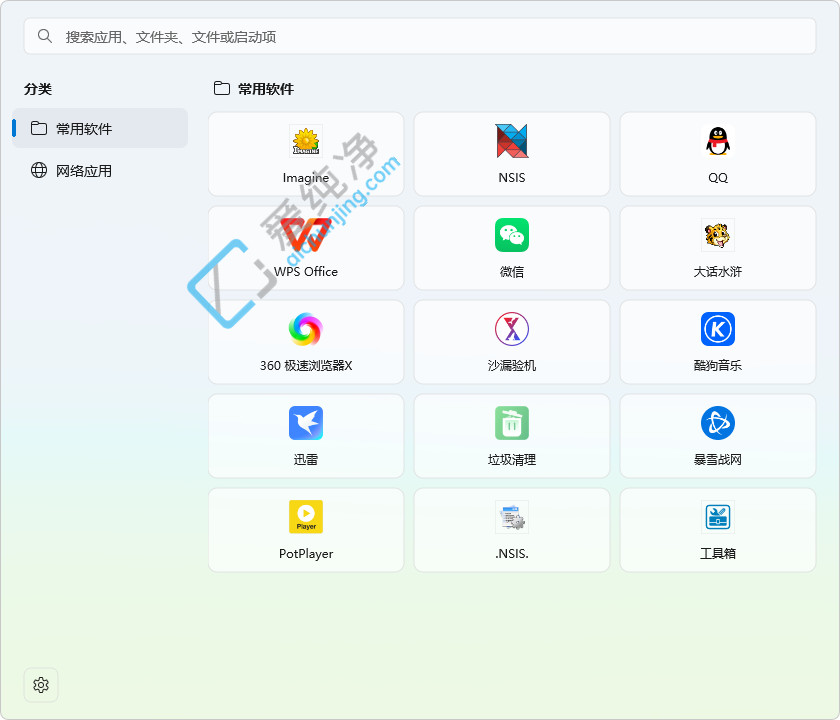
Task: Open the green 微信 icon
Action: point(512,235)
